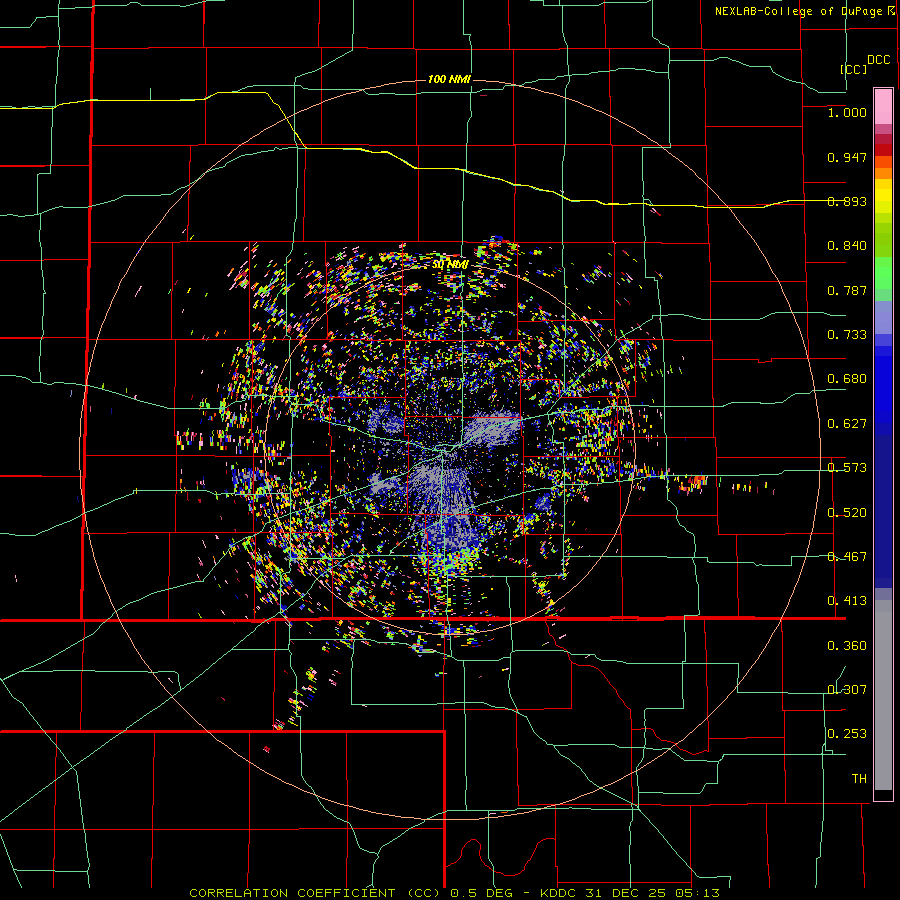900x900 pixels.
Task: Click the 0.893 scale value
Action: [847, 201]
